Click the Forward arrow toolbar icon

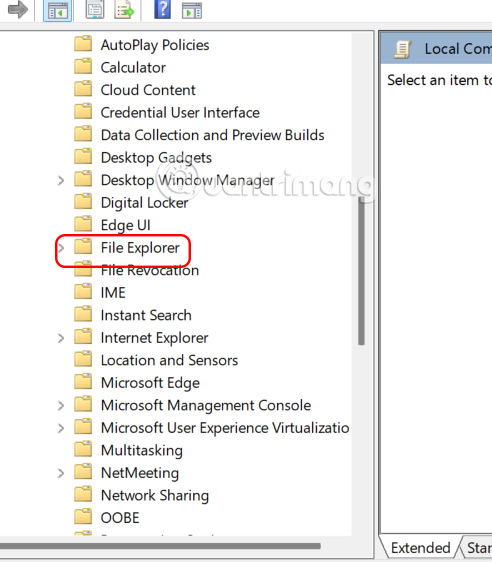pos(18,10)
